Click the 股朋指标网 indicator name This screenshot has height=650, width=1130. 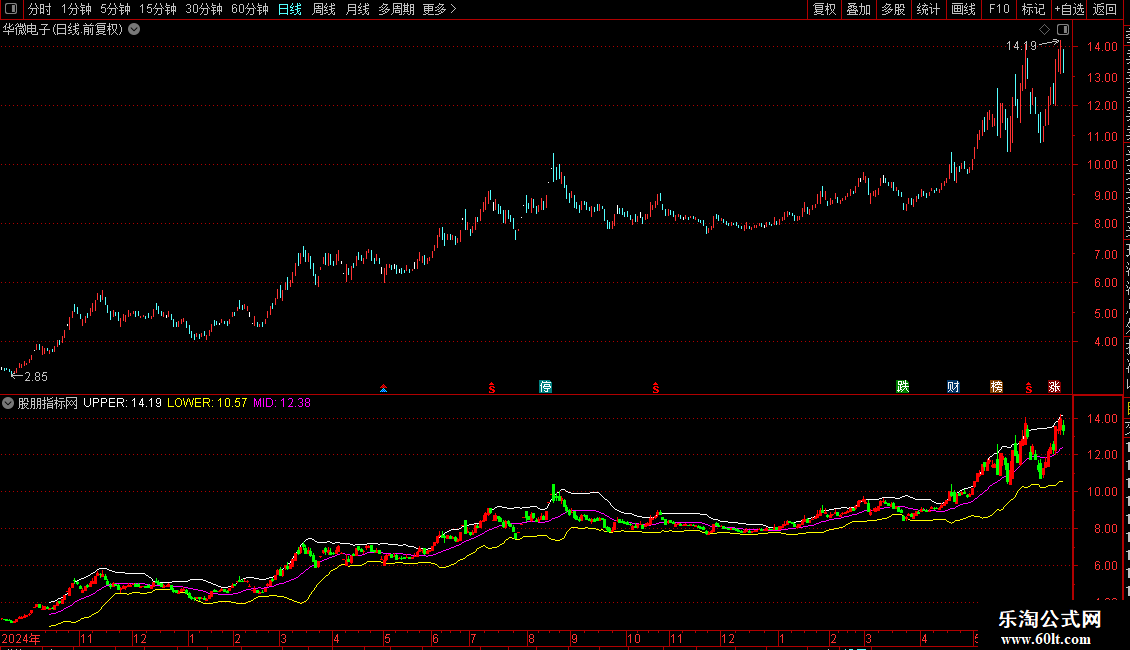[48, 404]
